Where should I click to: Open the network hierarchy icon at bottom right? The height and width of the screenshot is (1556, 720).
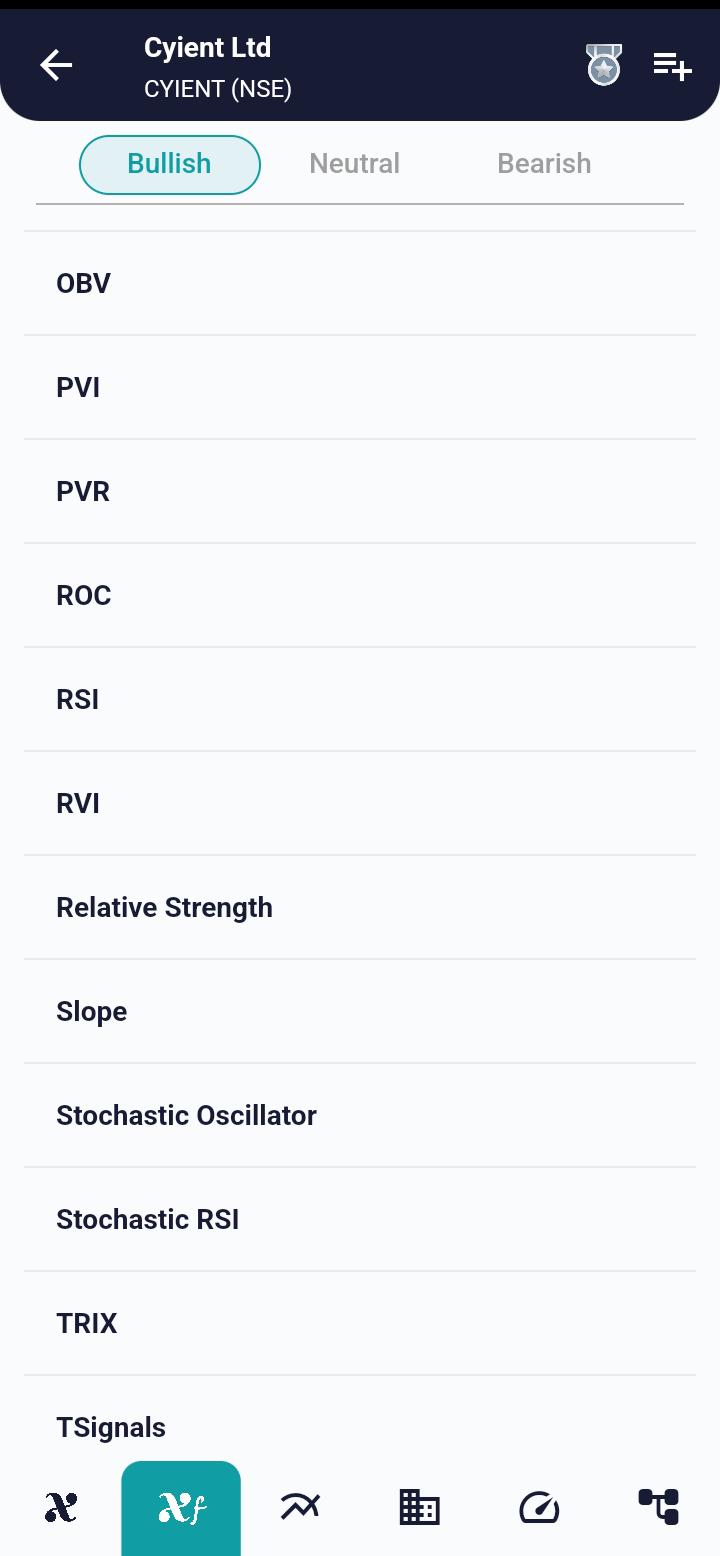(x=659, y=1507)
